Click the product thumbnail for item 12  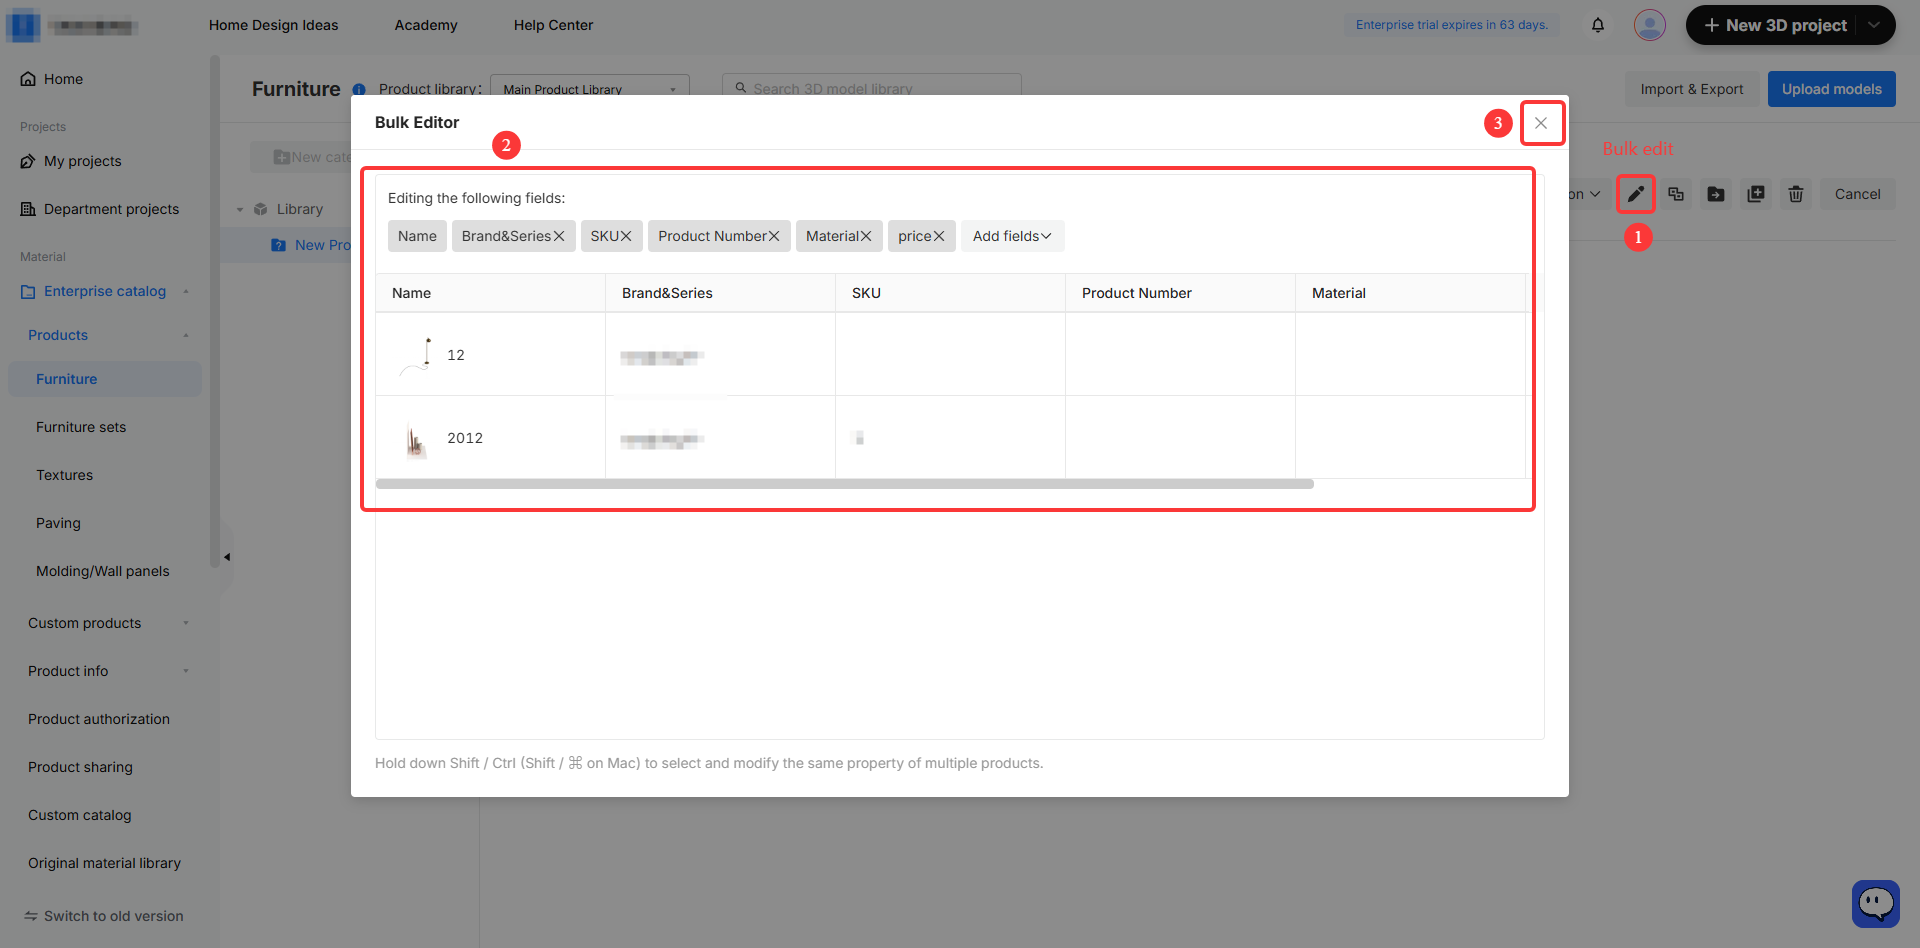[415, 355]
